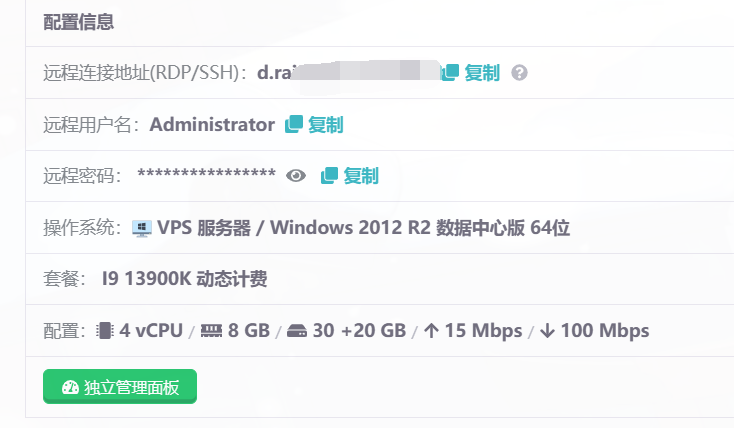Screen dimensions: 734x428
Task: Click the masked password asterisks
Action: point(206,176)
